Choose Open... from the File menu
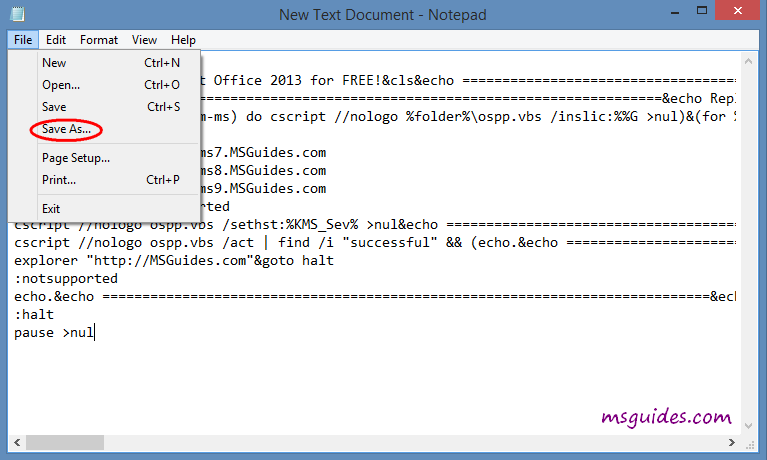The width and height of the screenshot is (767, 460). click(104, 85)
